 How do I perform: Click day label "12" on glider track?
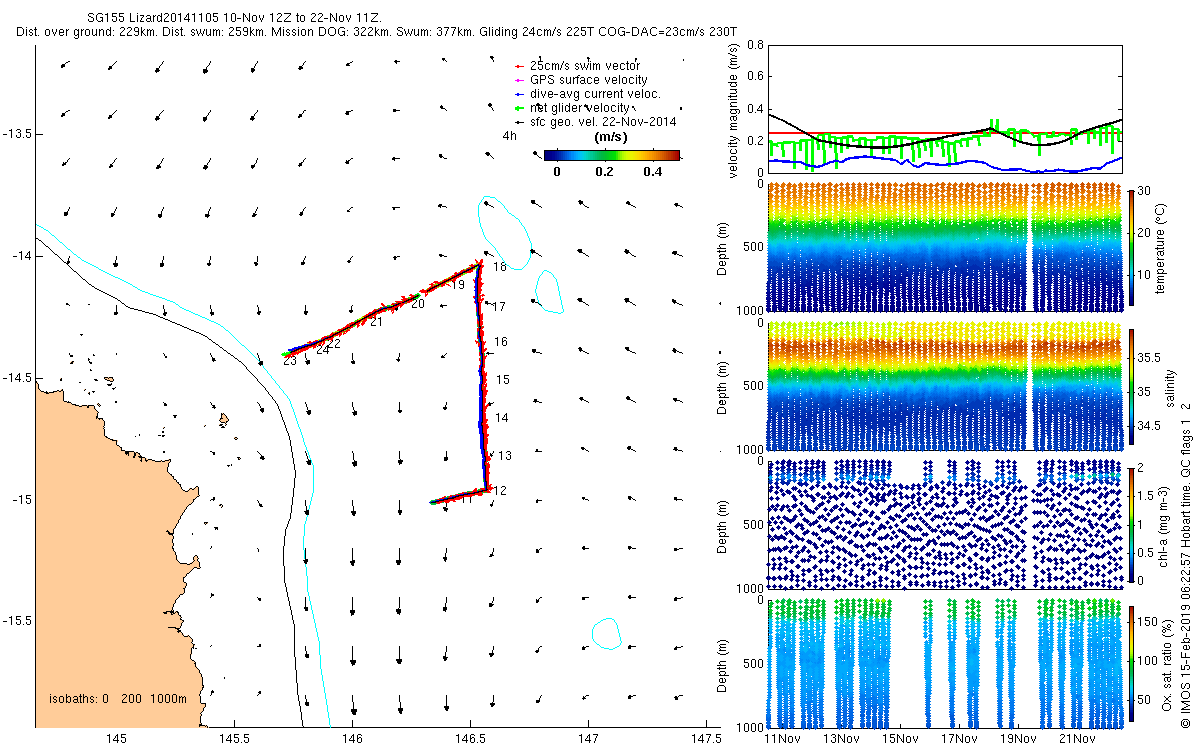[500, 490]
